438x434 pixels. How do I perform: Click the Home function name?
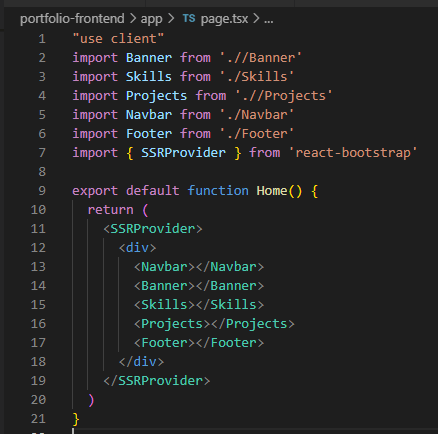(x=272, y=191)
